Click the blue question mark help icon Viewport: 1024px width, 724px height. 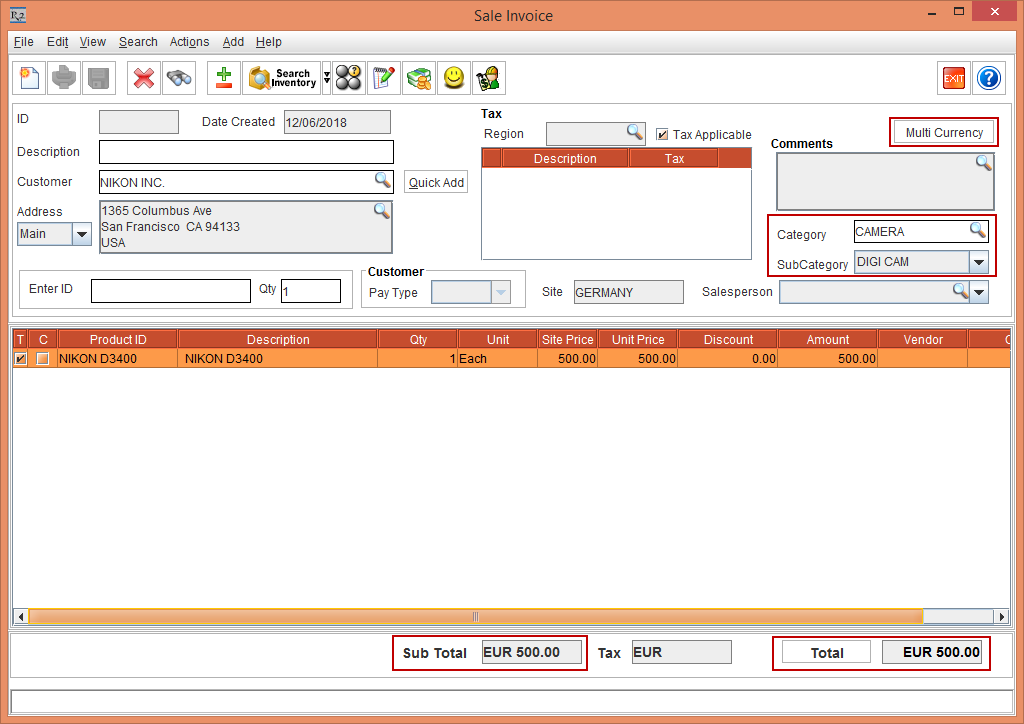[989, 78]
